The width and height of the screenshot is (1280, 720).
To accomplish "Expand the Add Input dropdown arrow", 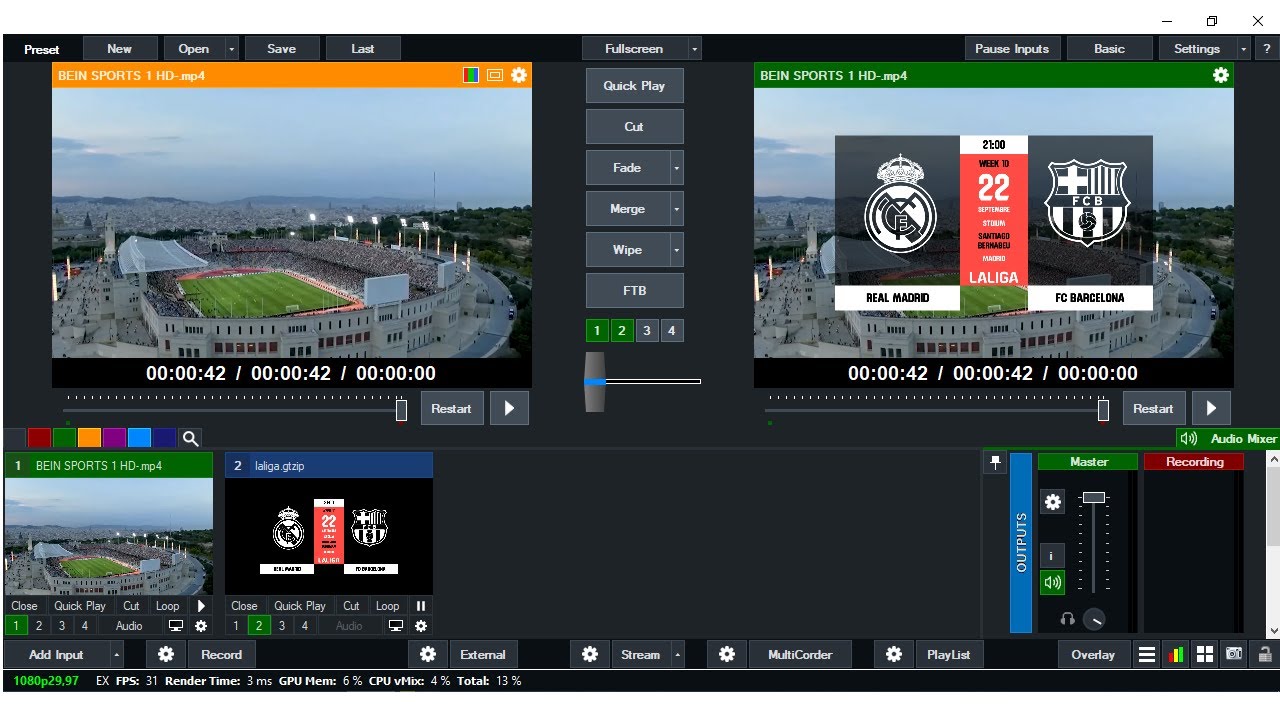I will tap(116, 655).
